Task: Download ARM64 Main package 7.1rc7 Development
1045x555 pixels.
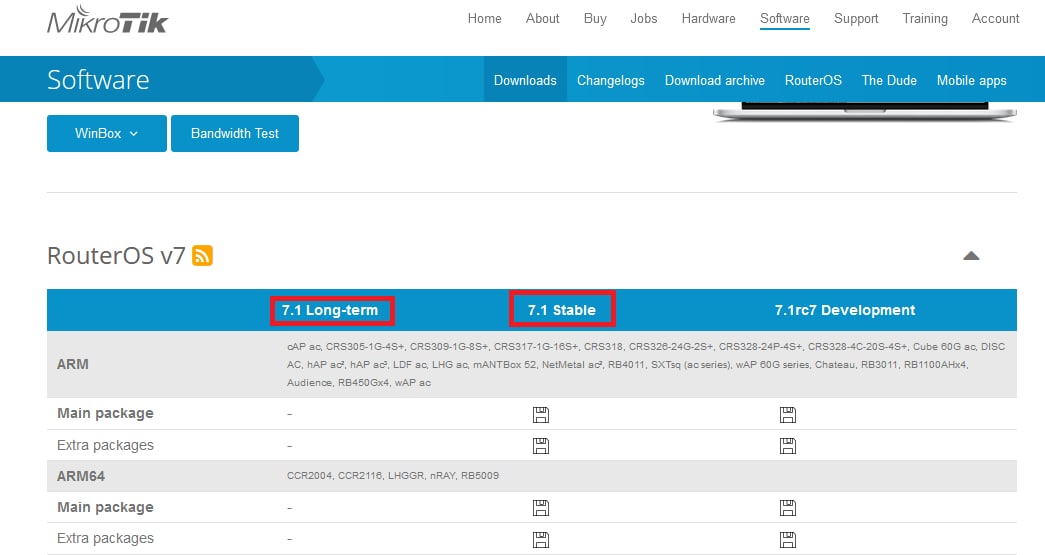Action: [x=788, y=508]
